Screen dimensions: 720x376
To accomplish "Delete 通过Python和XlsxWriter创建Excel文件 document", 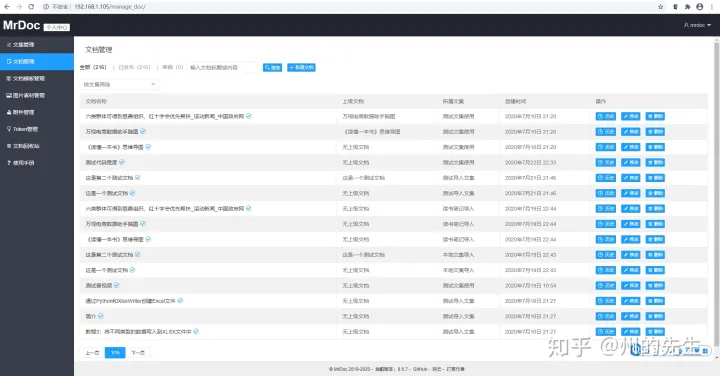I will pyautogui.click(x=655, y=301).
